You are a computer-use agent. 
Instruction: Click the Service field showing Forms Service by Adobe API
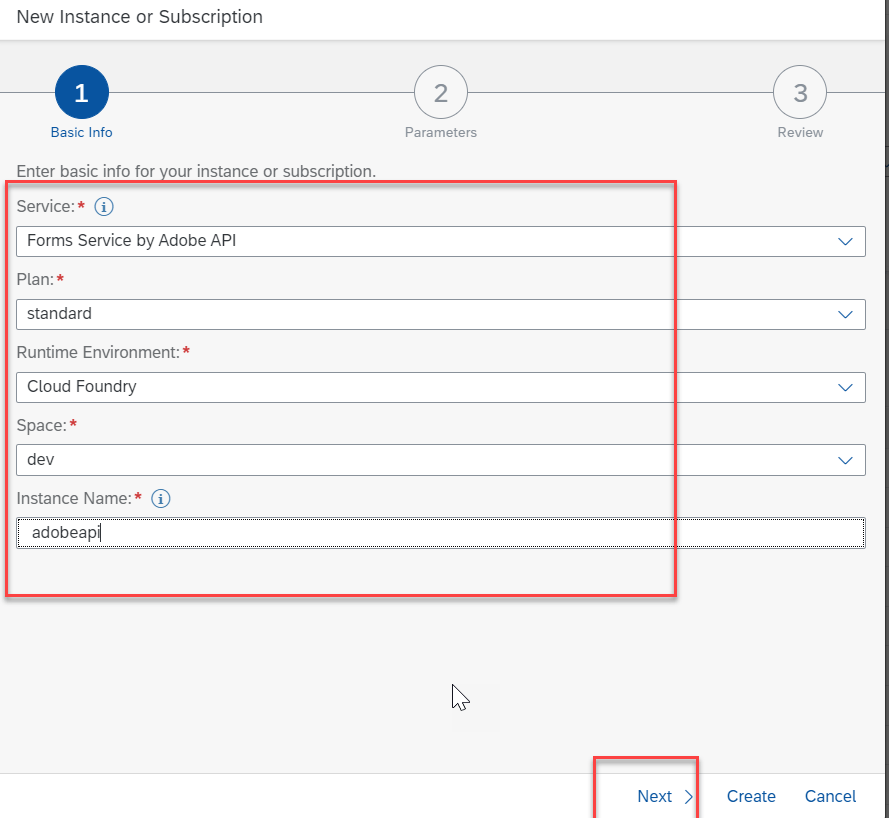(441, 241)
